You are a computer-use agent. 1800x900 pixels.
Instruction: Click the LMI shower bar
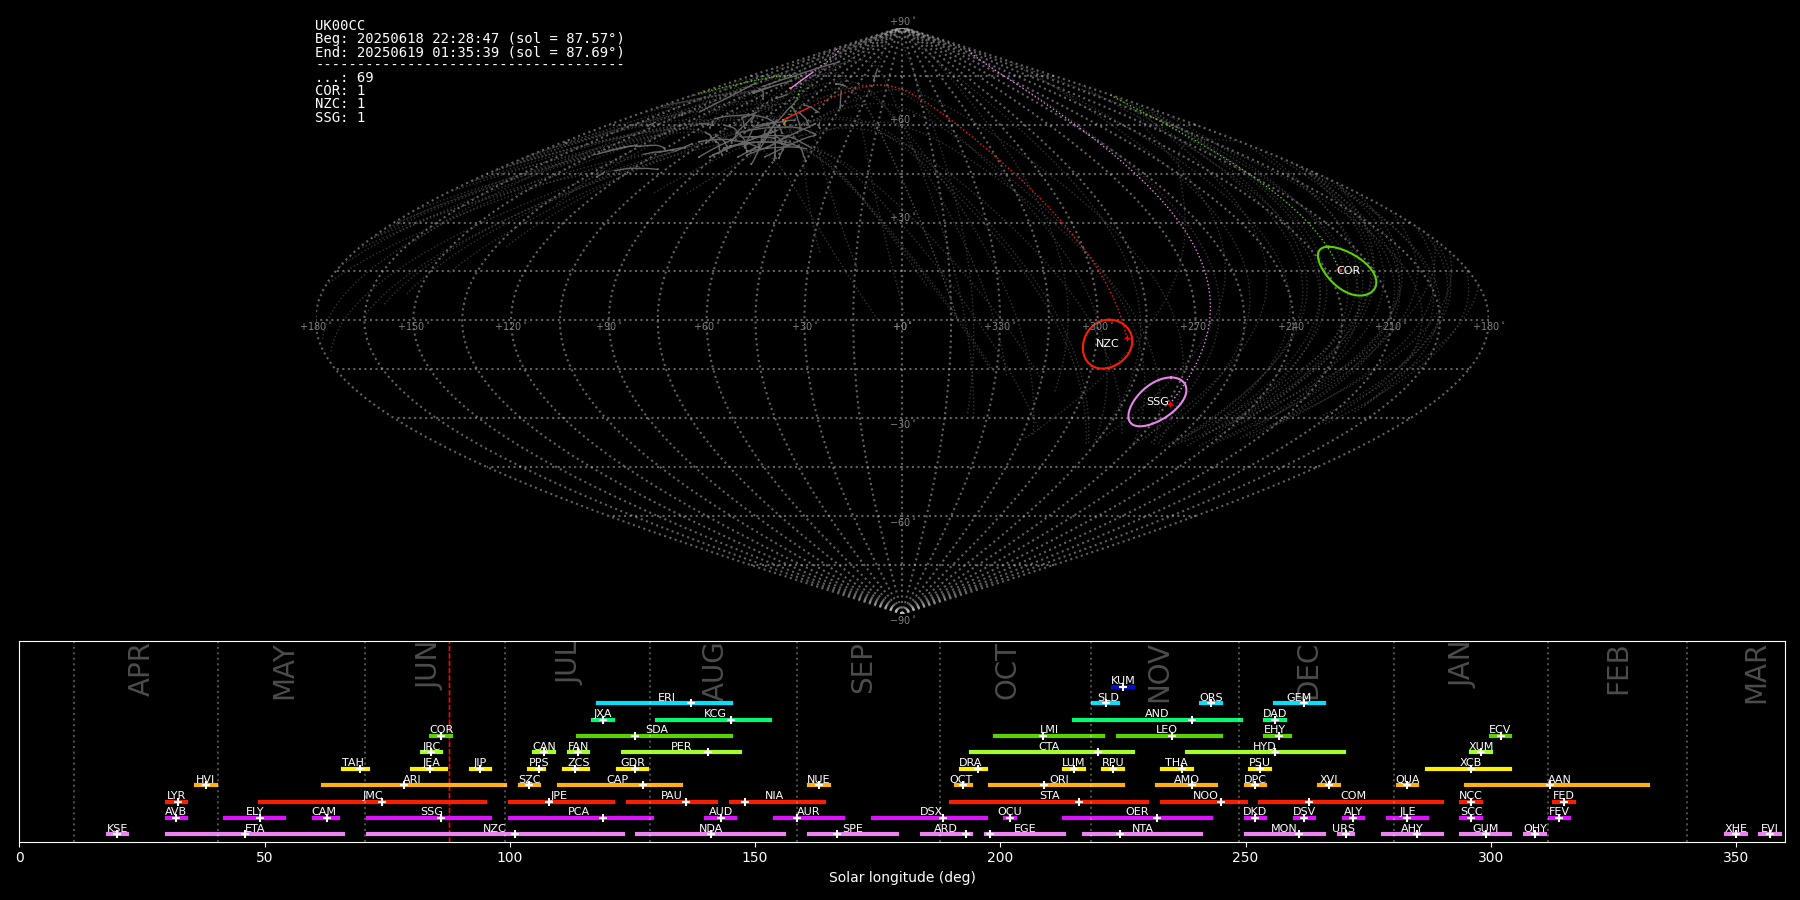pos(1049,736)
